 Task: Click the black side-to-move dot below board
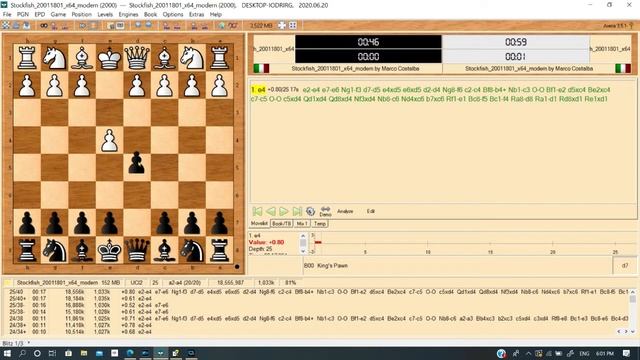[237, 267]
